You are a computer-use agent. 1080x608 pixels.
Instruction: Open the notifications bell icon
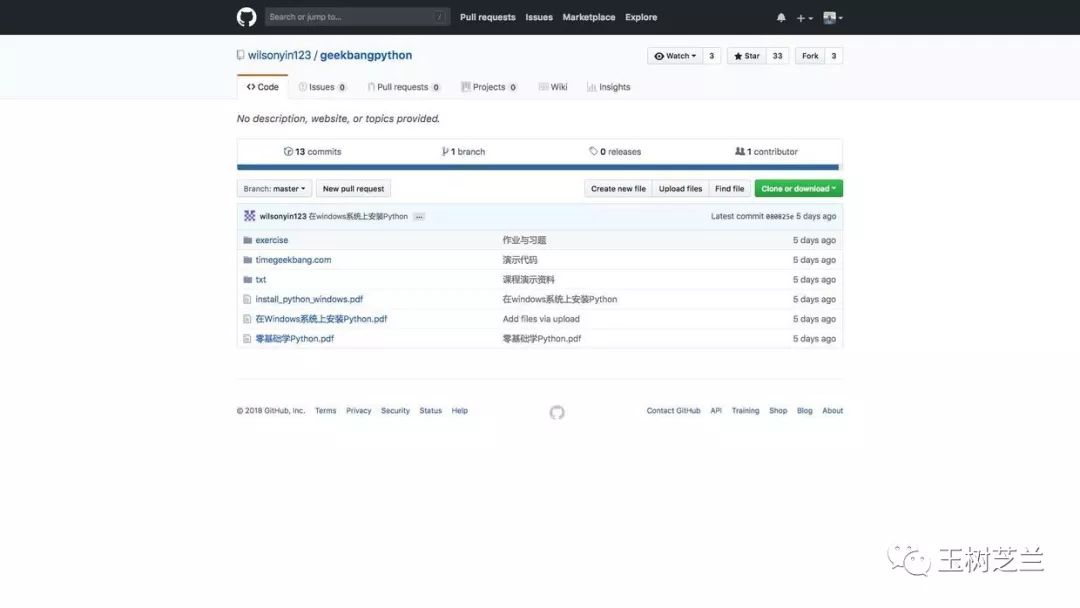point(781,18)
